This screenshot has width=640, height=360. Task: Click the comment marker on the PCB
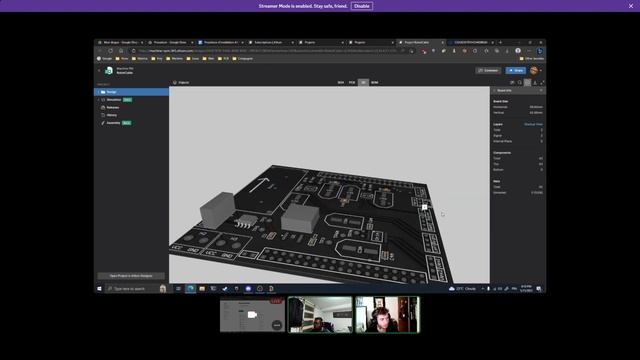(424, 207)
